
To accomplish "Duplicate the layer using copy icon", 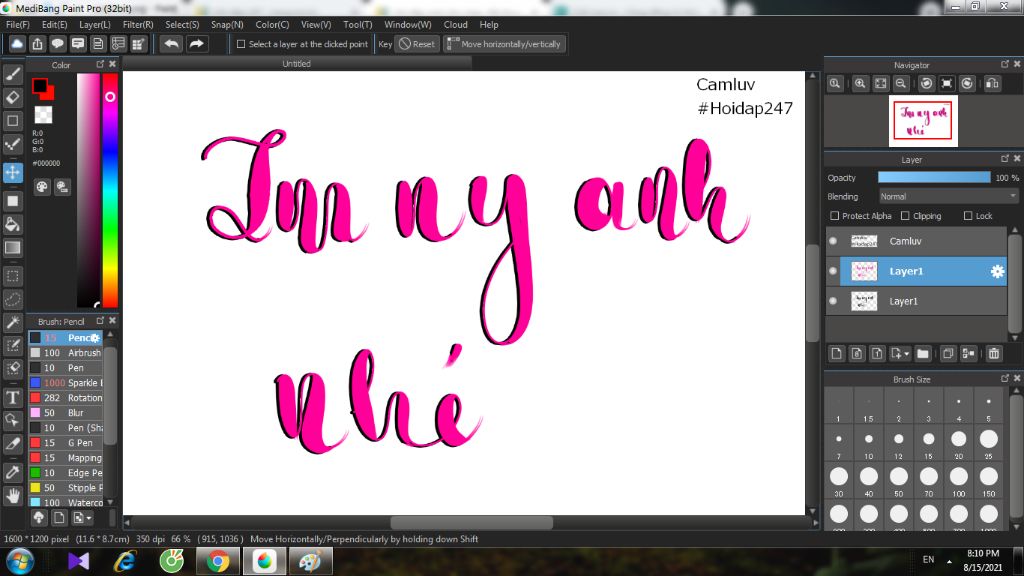I will 948,353.
